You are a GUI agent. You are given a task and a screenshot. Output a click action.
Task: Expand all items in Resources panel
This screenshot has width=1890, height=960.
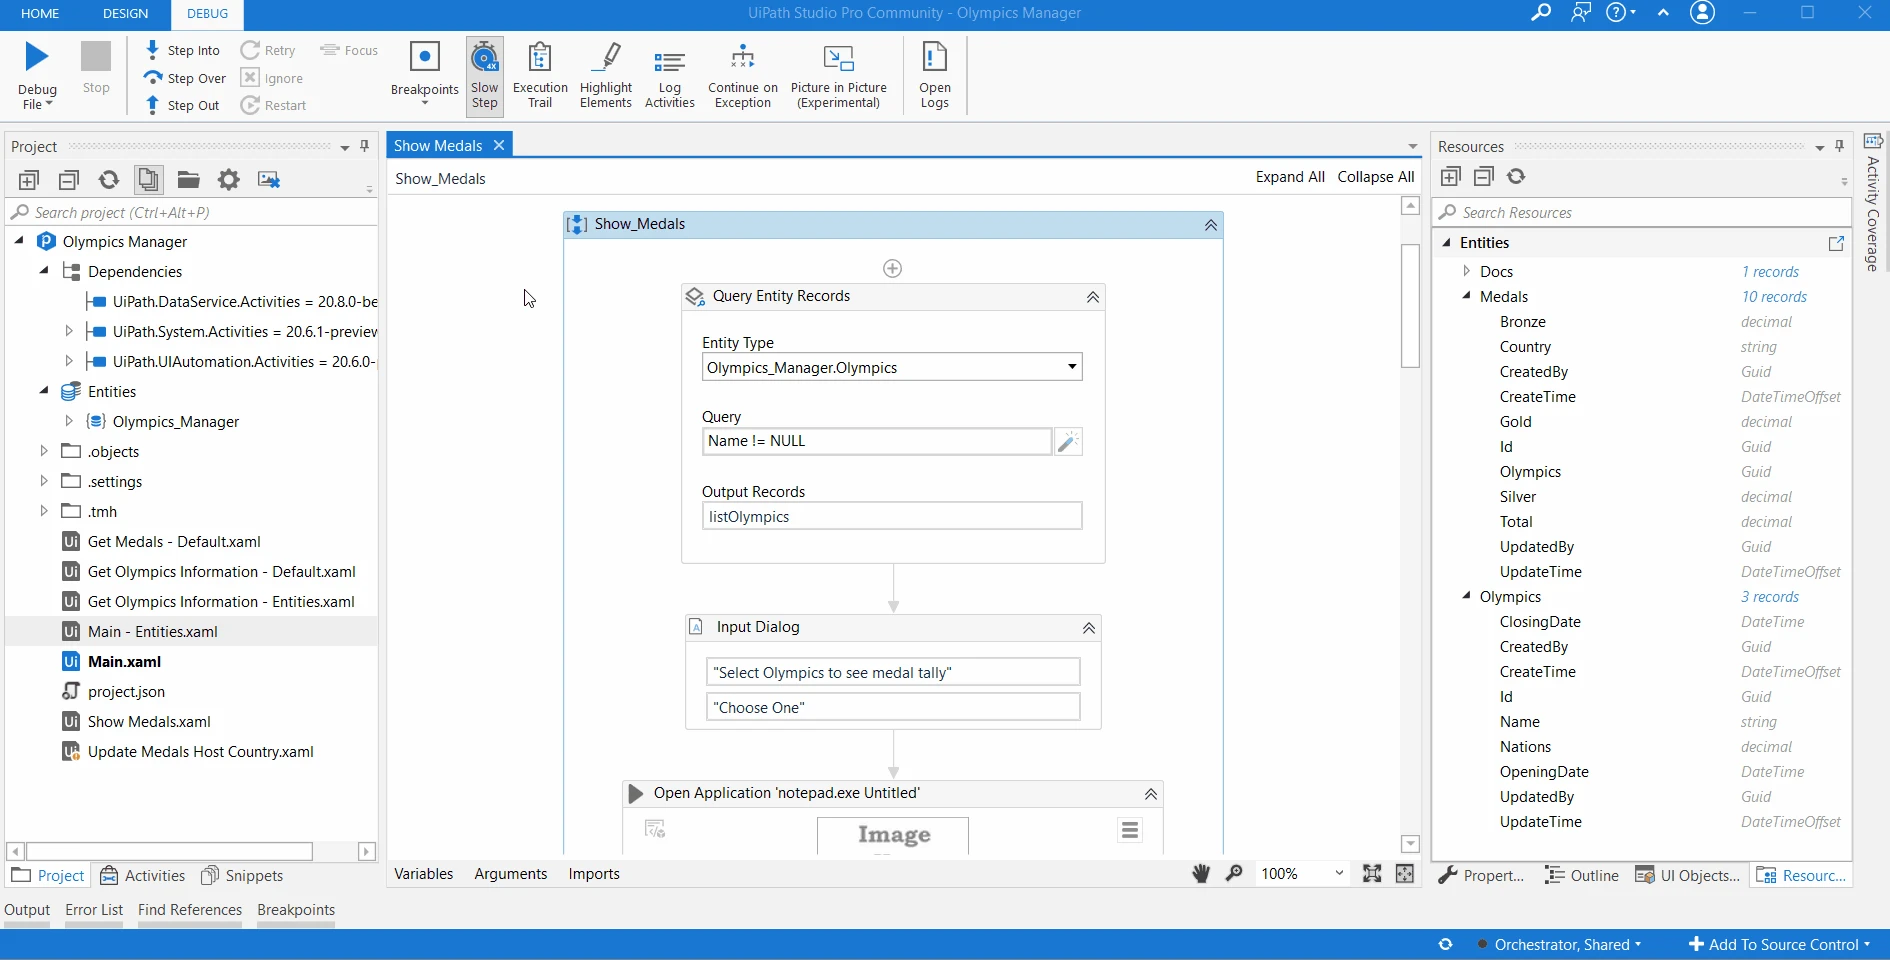[x=1451, y=177]
